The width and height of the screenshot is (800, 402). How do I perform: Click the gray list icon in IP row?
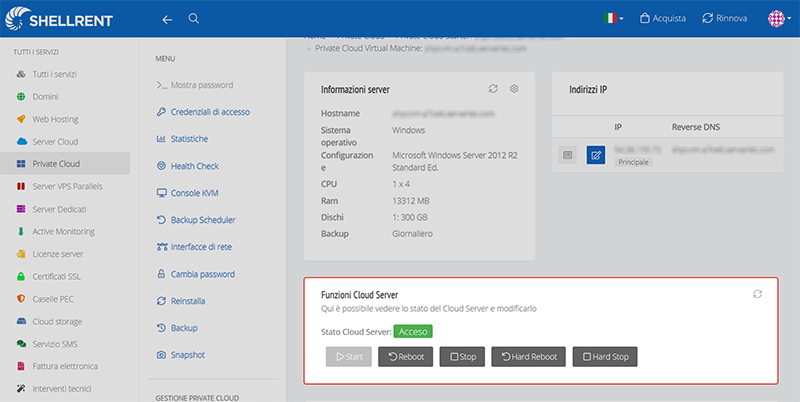(x=567, y=155)
